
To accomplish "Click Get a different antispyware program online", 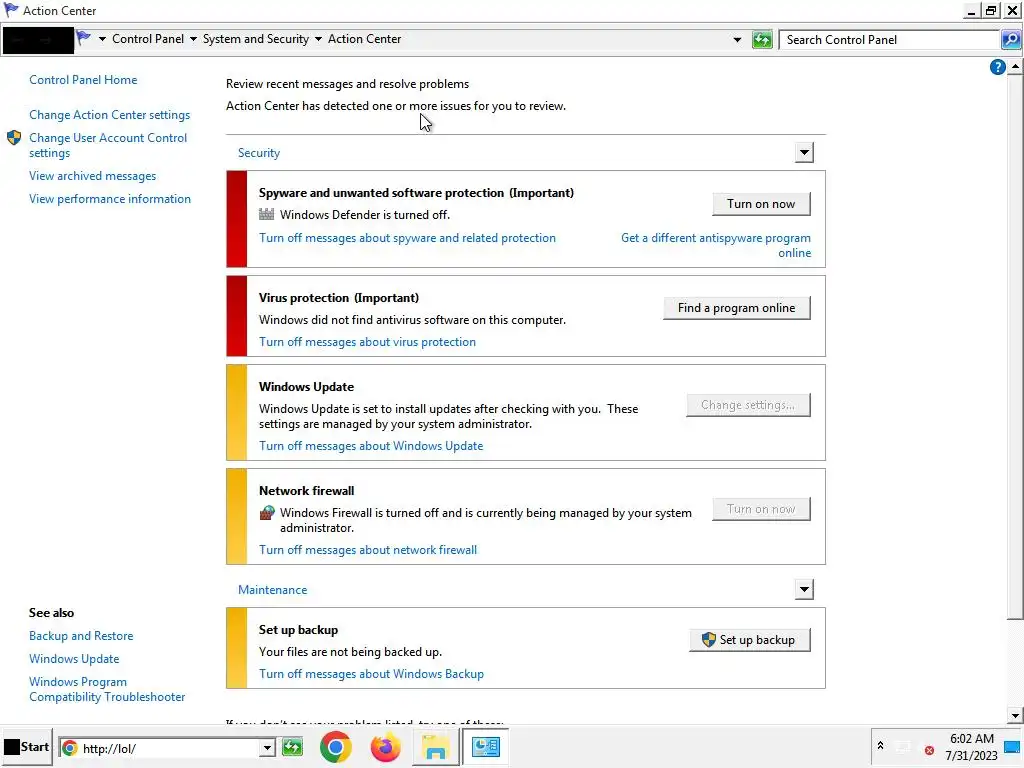I will click(716, 245).
